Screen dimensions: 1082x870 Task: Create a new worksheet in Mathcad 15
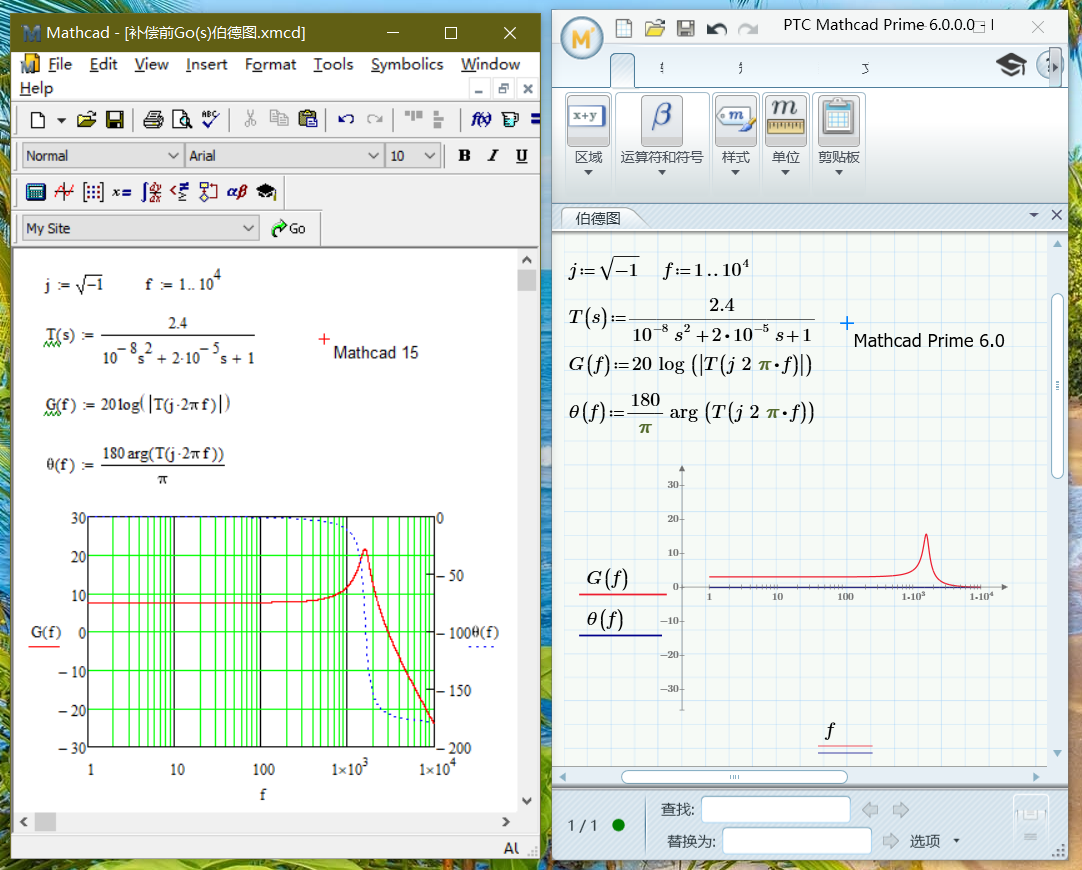38,120
